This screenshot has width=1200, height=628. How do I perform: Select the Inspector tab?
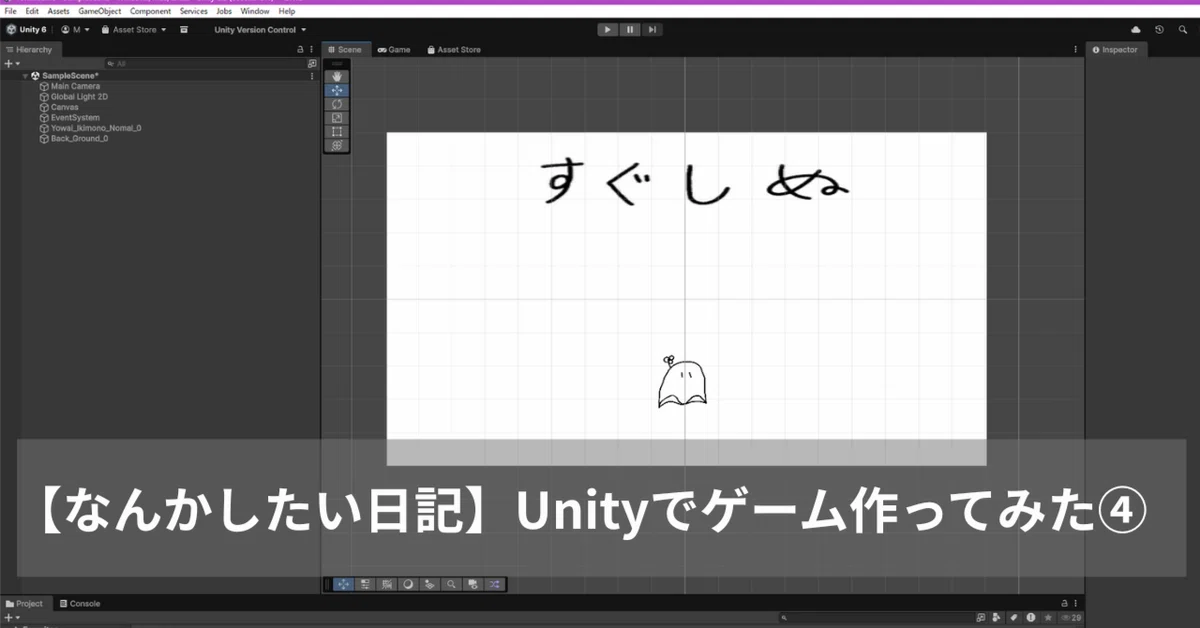1115,49
